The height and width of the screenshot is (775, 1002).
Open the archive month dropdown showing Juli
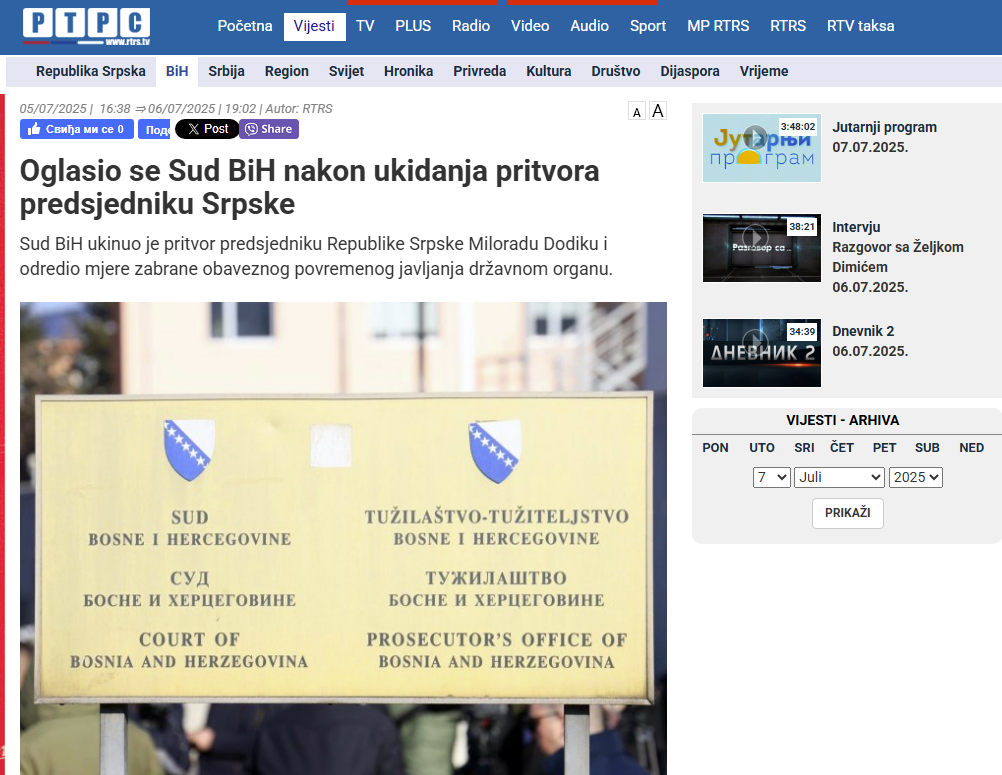[839, 477]
